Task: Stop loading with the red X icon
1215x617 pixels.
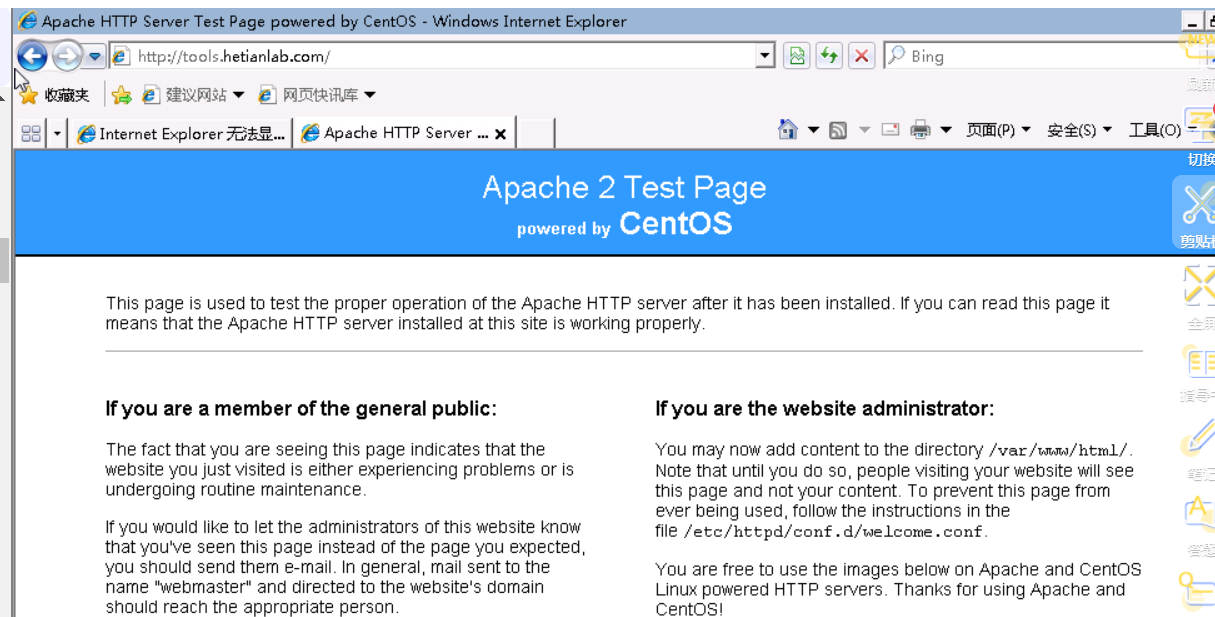Action: pyautogui.click(x=861, y=56)
